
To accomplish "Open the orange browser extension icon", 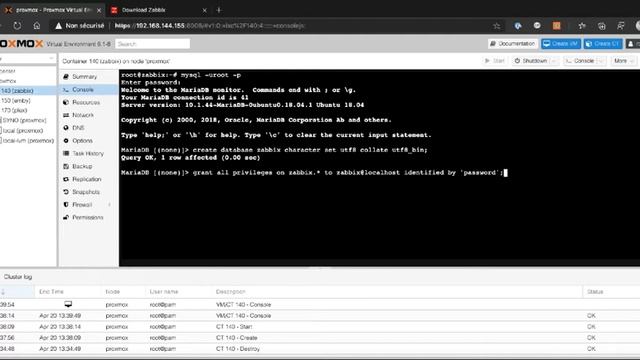I will click(x=556, y=26).
